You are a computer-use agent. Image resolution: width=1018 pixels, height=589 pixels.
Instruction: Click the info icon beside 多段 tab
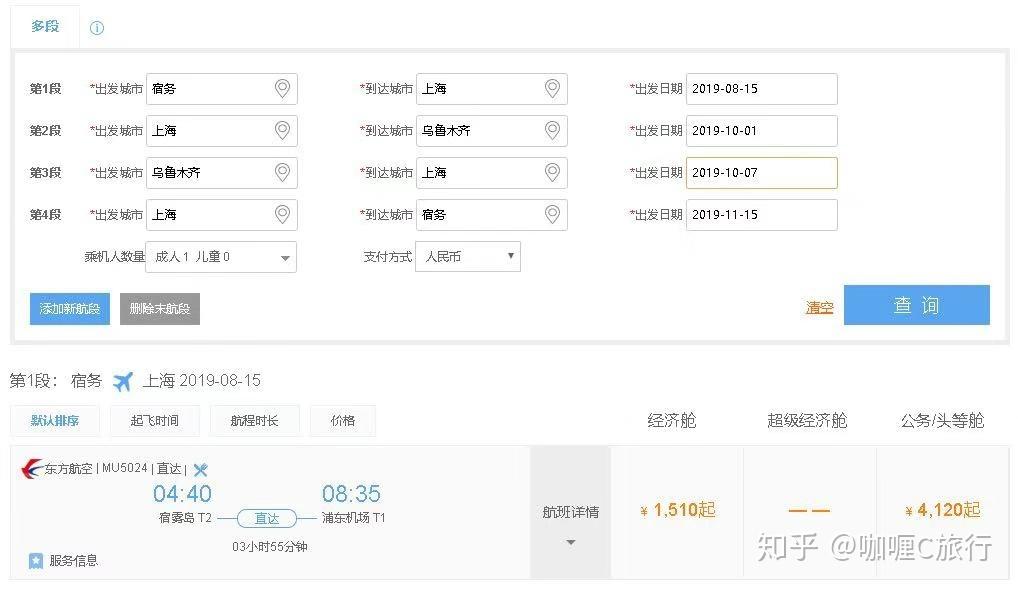(97, 28)
